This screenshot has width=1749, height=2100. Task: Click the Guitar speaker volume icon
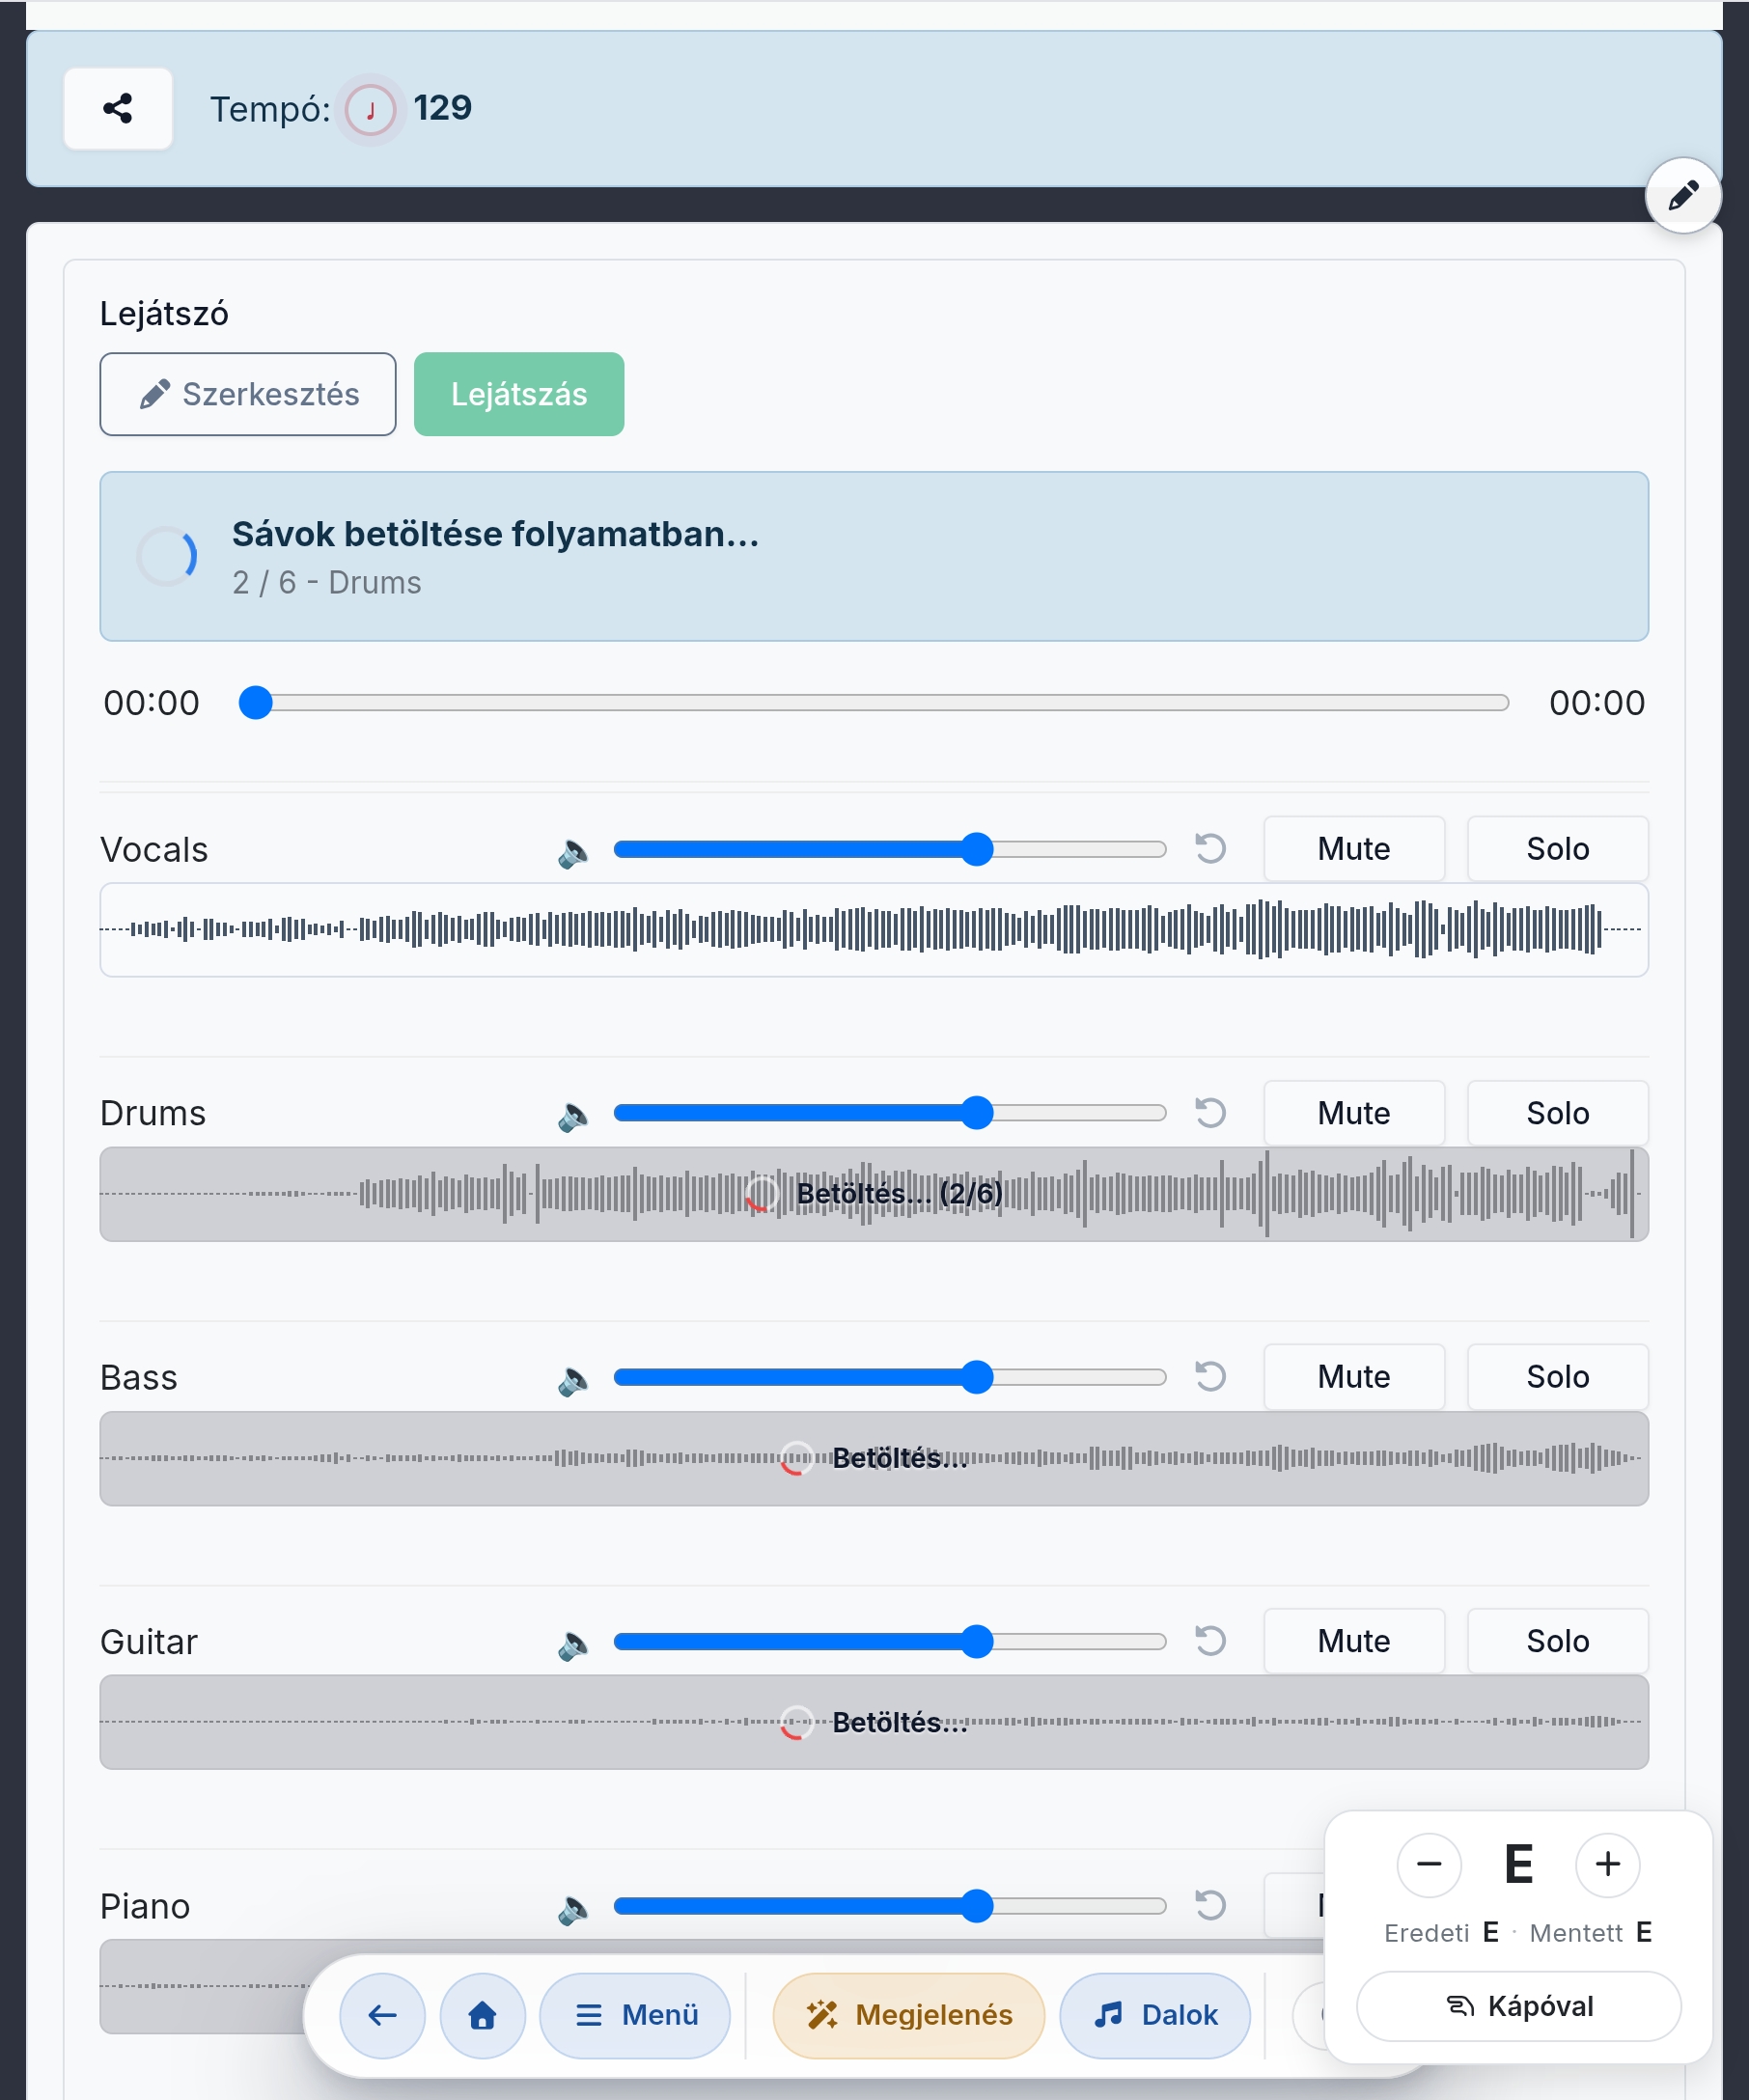573,1644
